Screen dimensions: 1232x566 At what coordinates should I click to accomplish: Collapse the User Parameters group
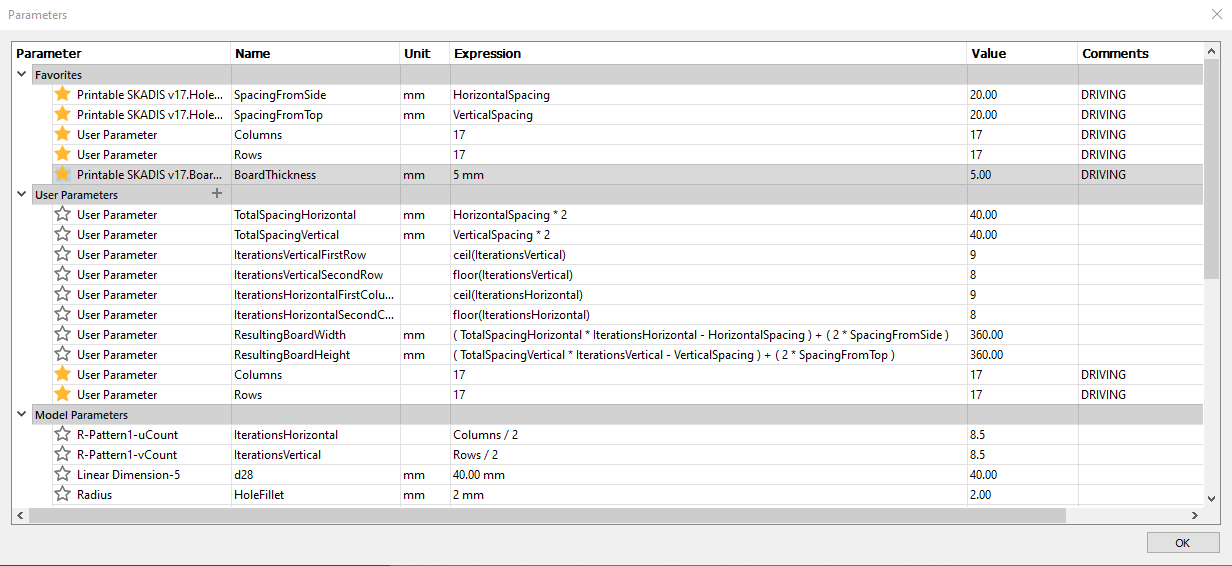click(22, 194)
